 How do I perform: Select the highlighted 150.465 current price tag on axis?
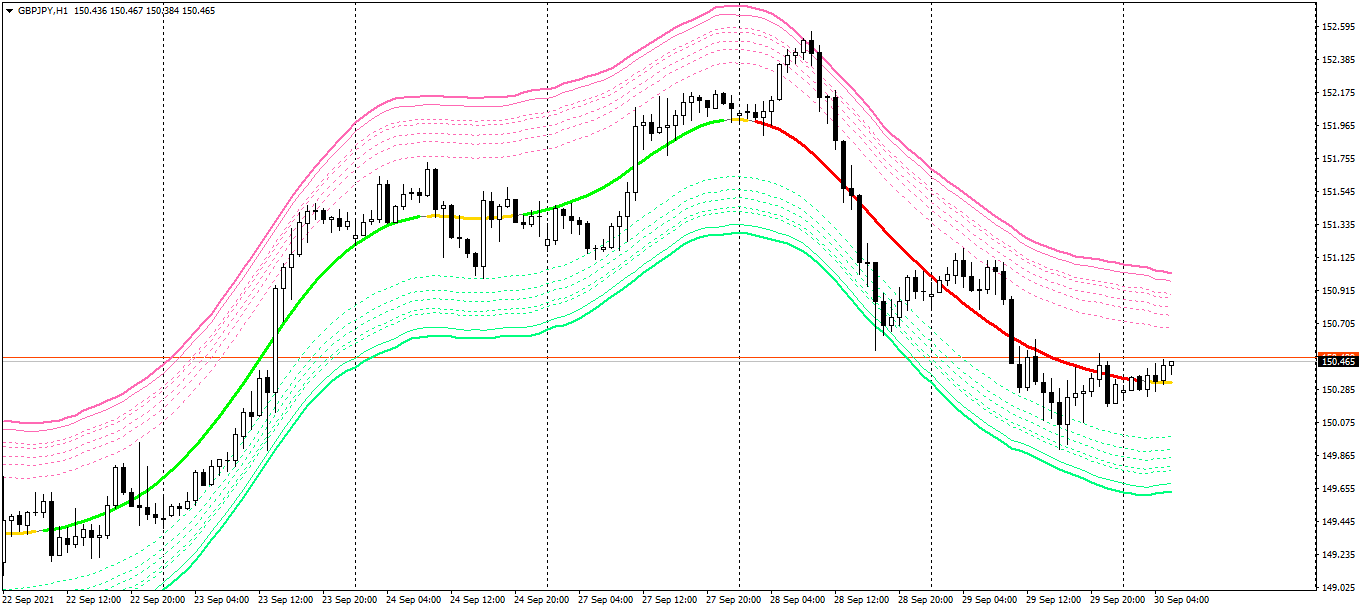pos(1339,361)
